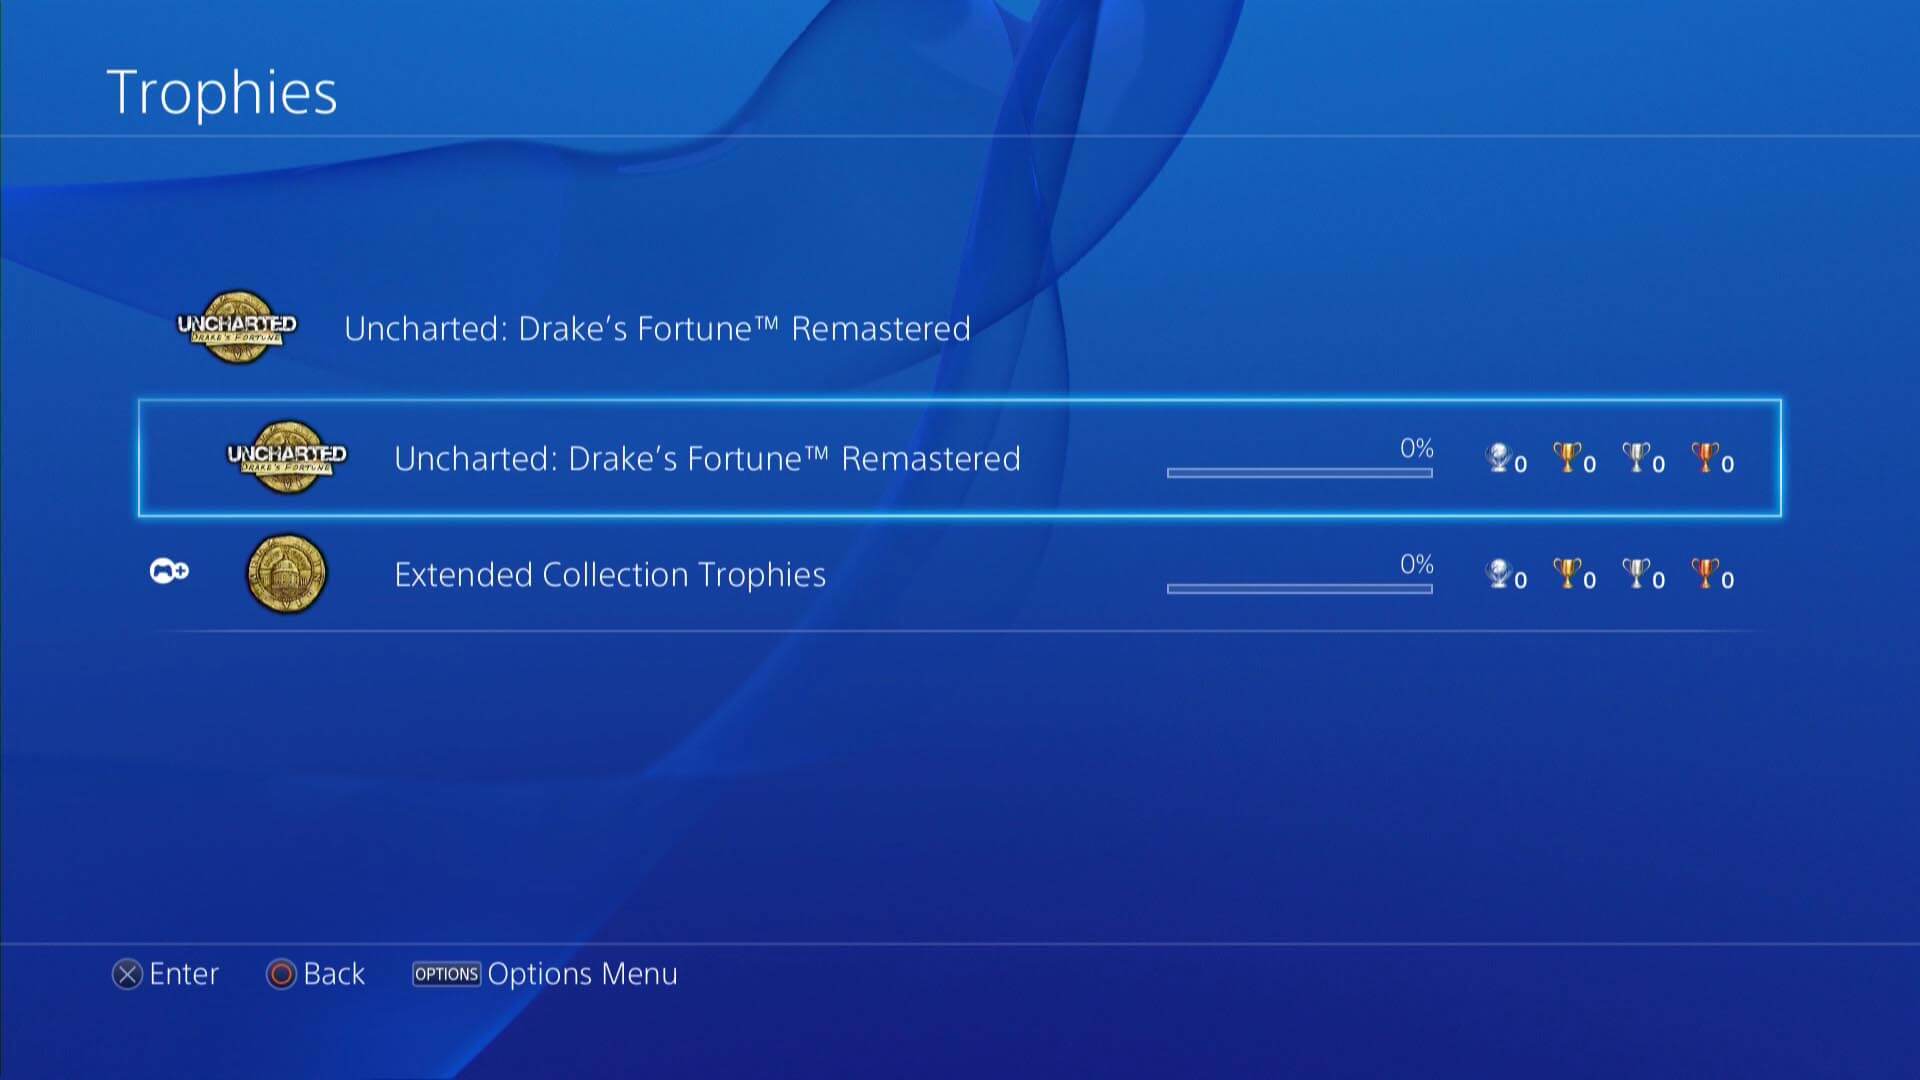
Task: Click Uncharted game logo icon at top
Action: click(236, 327)
